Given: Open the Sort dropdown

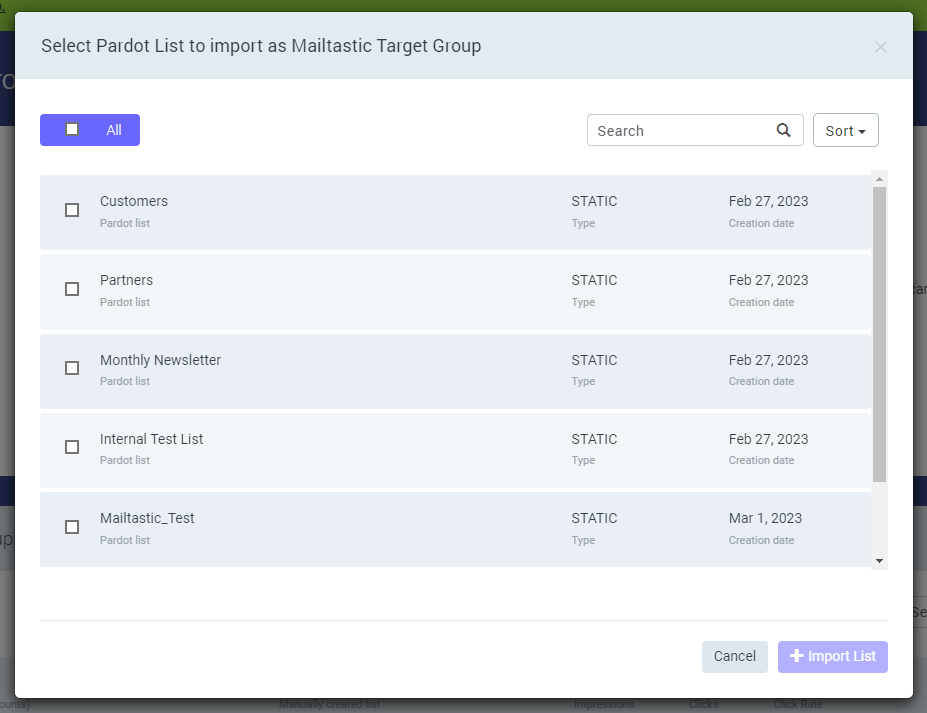Looking at the screenshot, I should point(845,130).
